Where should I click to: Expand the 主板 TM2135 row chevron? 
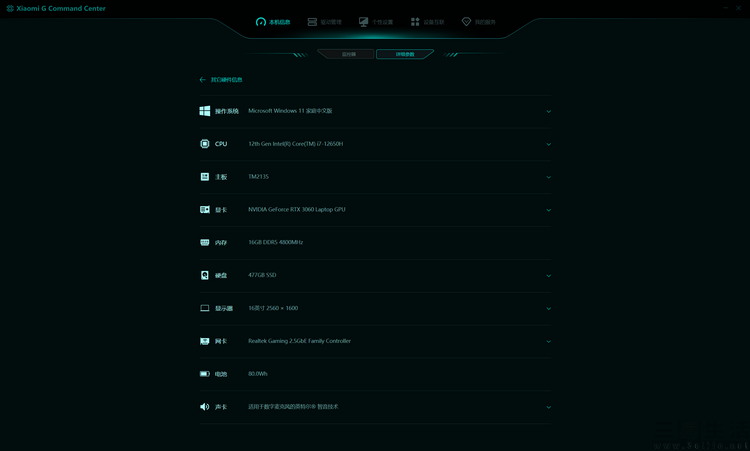coord(549,177)
